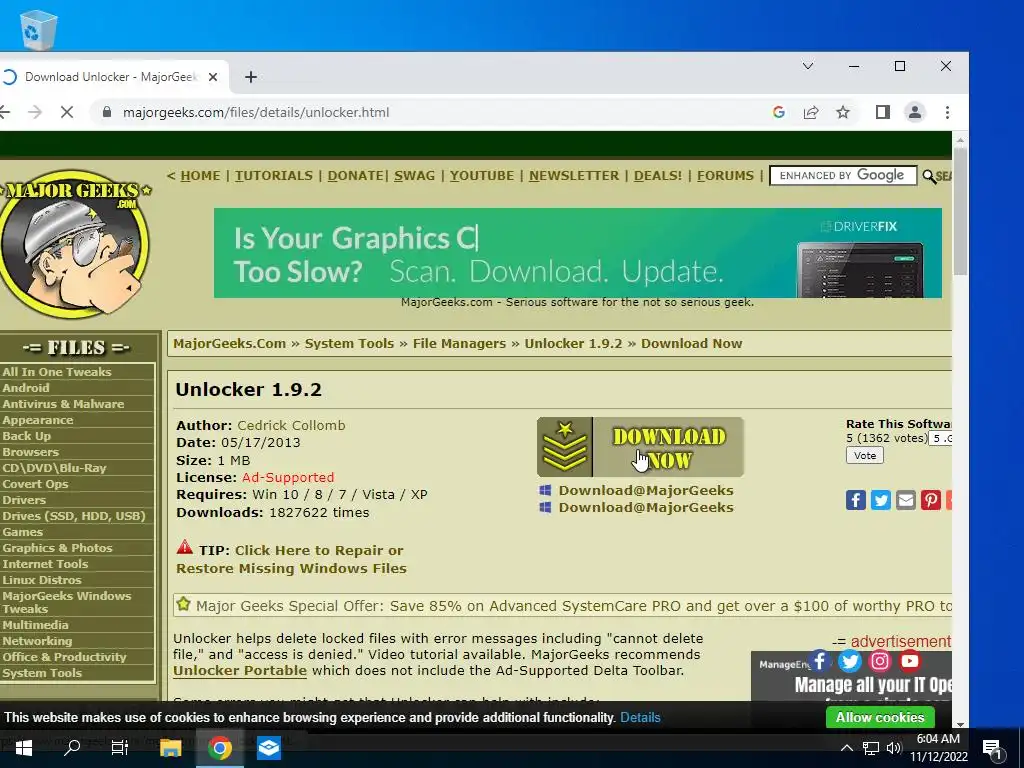The width and height of the screenshot is (1024, 768).
Task: Click the page vertical scrollbar
Action: [960, 212]
